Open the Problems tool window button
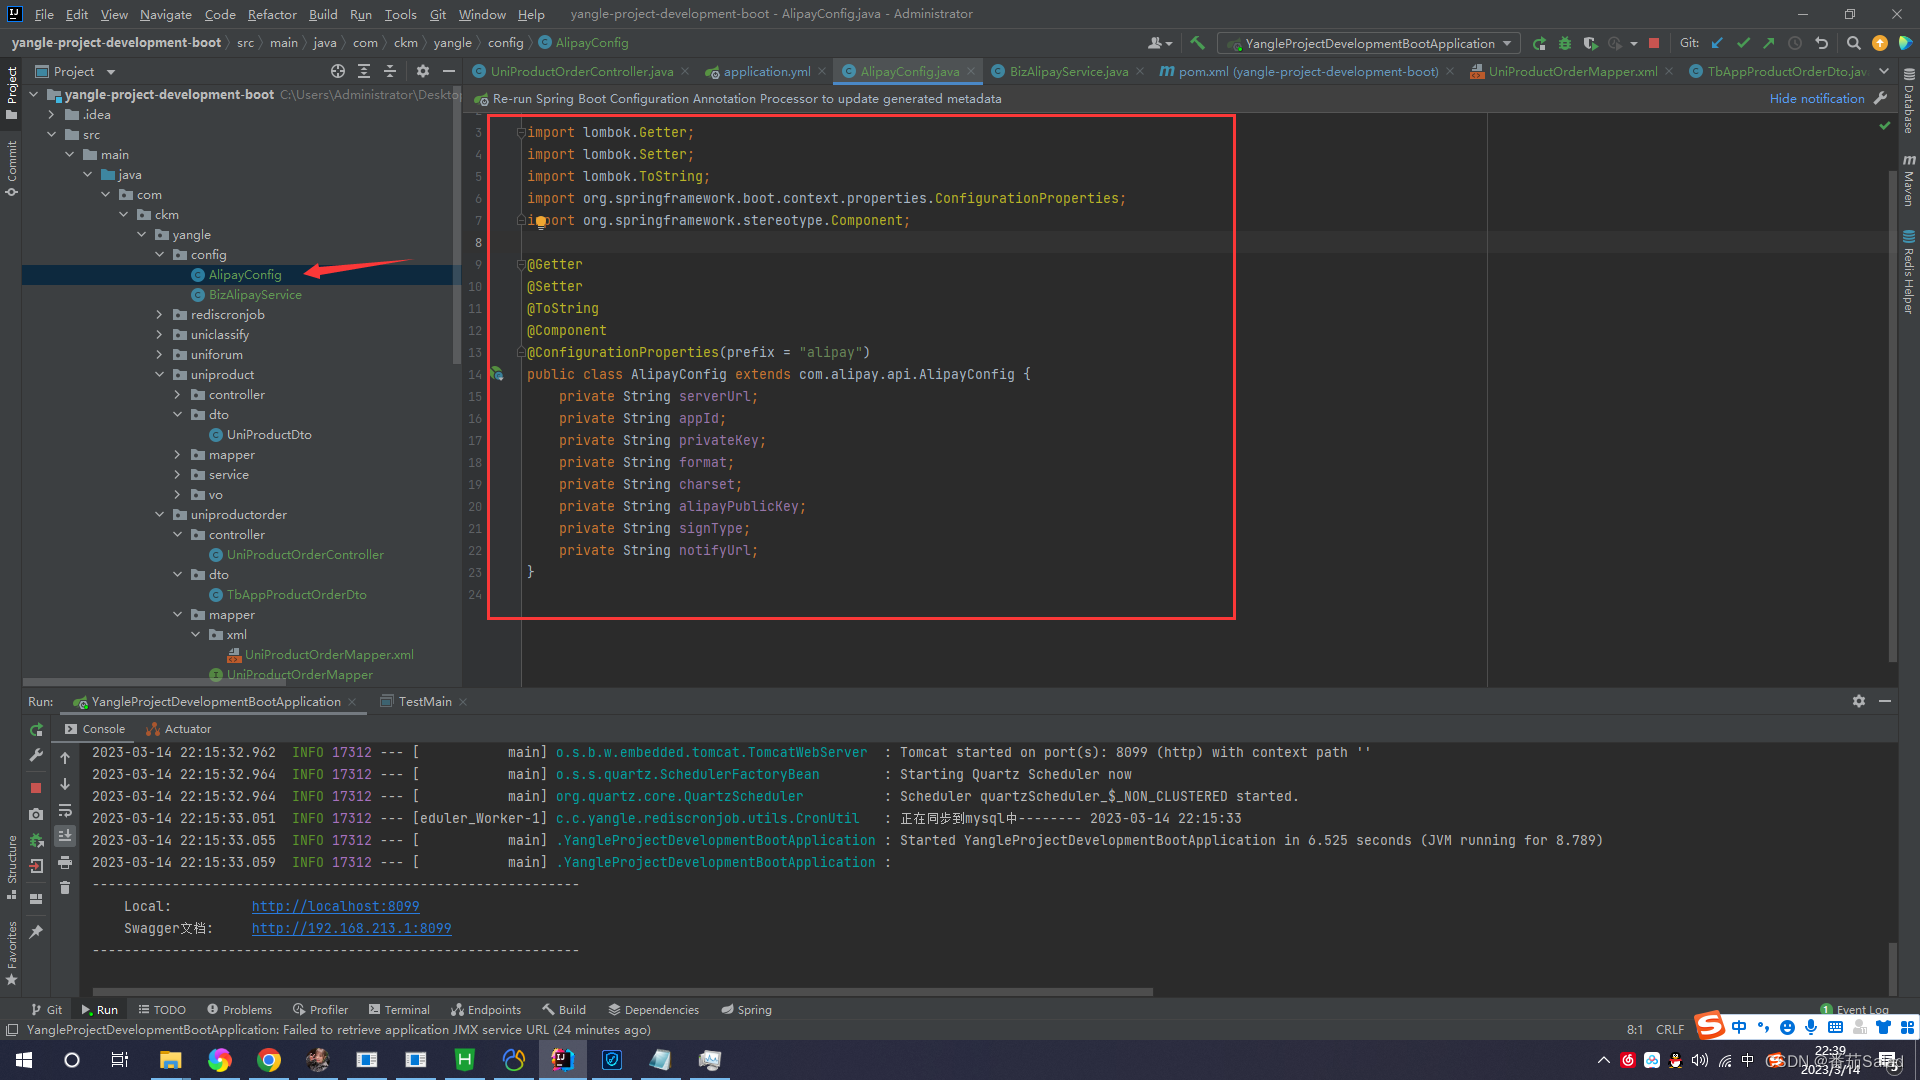 239,1009
